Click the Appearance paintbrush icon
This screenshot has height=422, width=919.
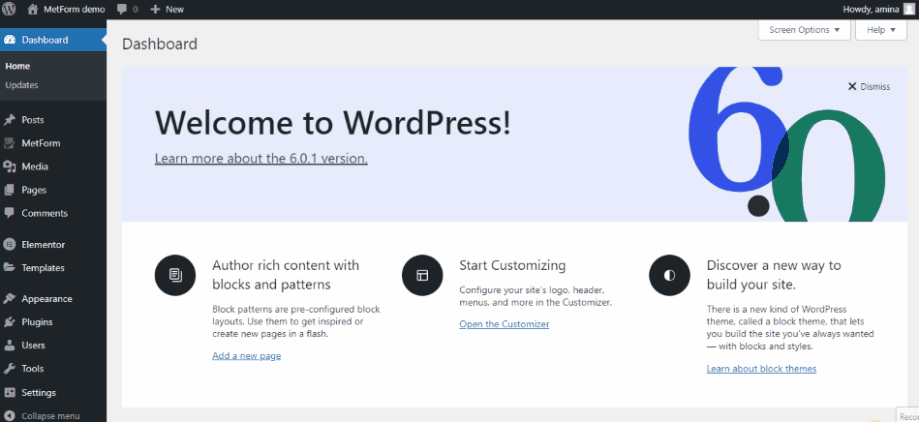[x=9, y=298]
